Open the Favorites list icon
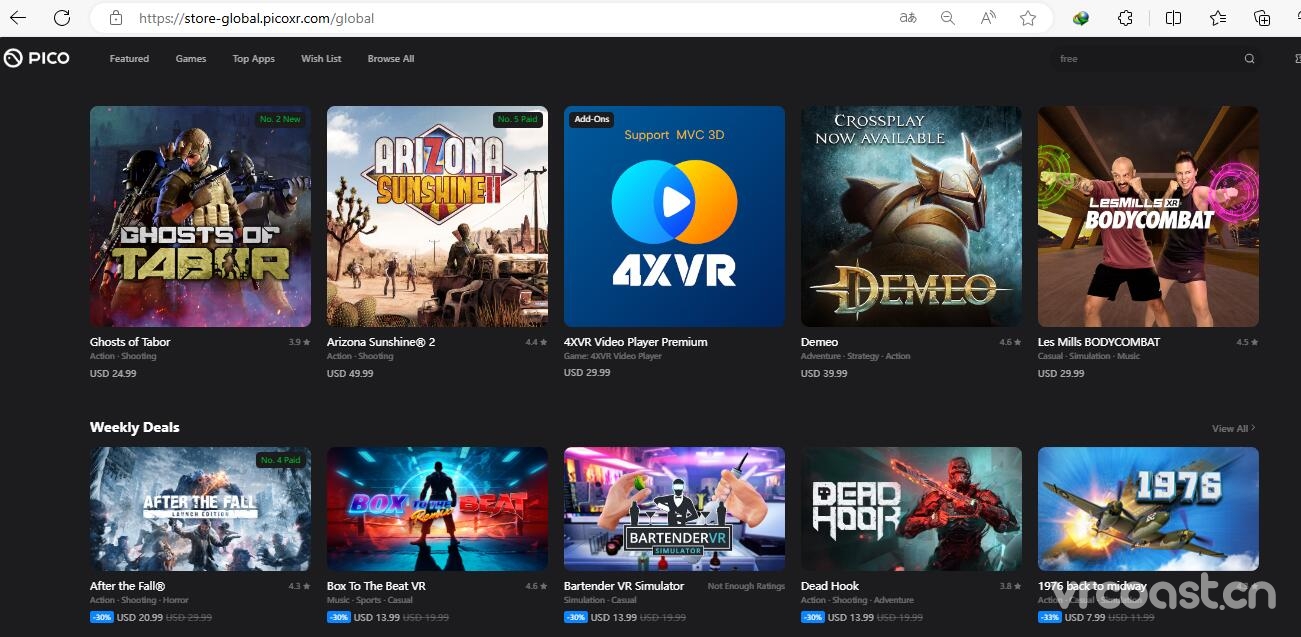This screenshot has width=1301, height=637. coord(1218,18)
